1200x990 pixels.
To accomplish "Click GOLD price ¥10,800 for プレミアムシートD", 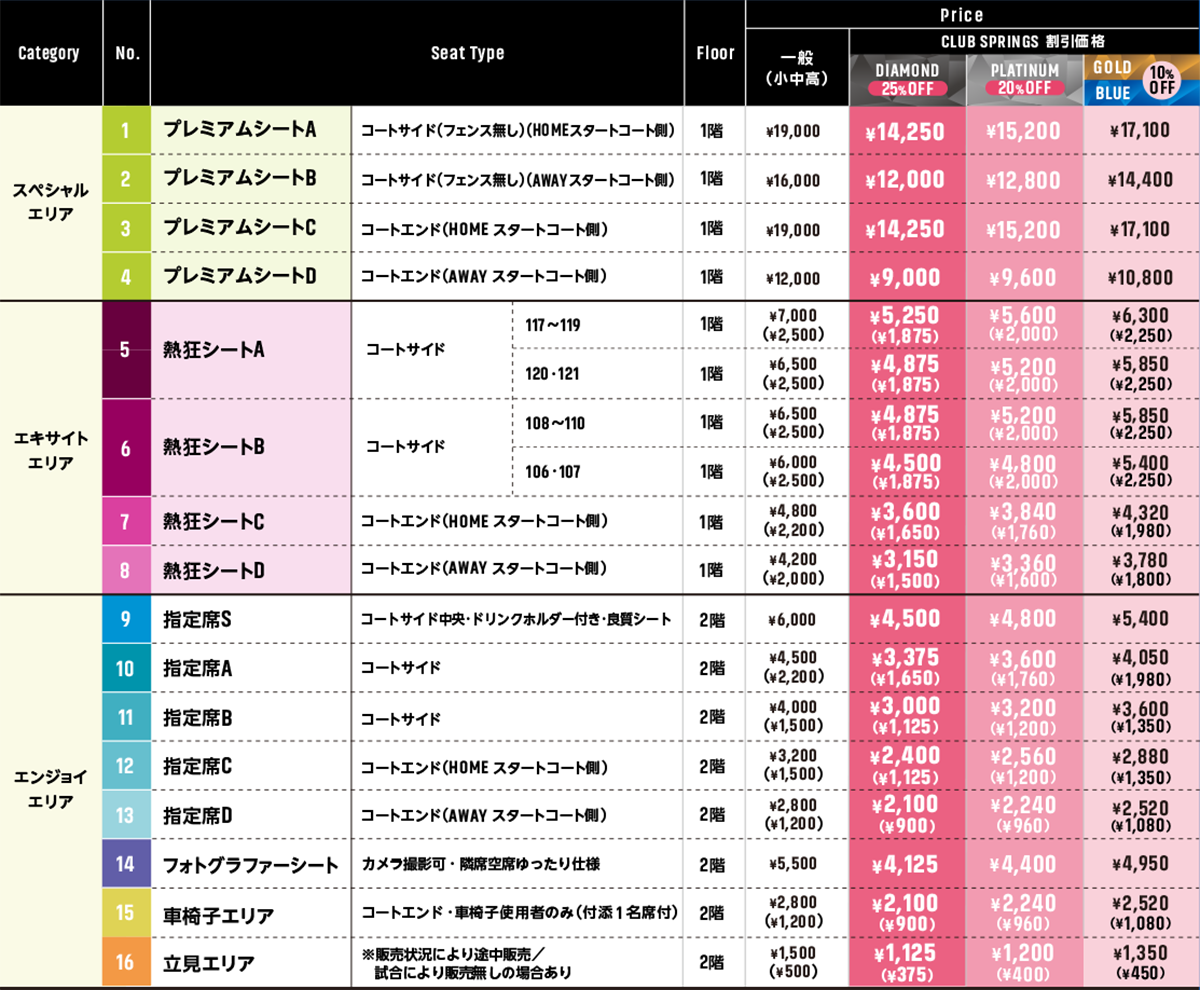I will coord(1139,278).
